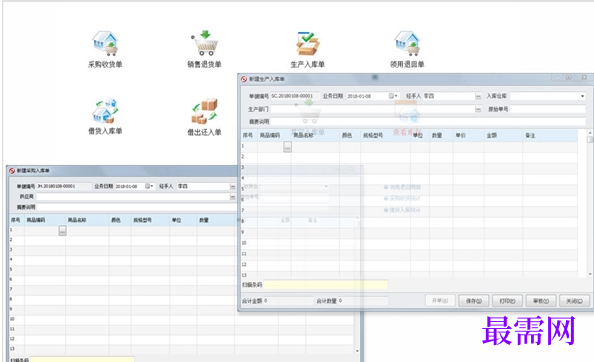Click the 合计数量 total field
The image size is (594, 362).
point(363,301)
